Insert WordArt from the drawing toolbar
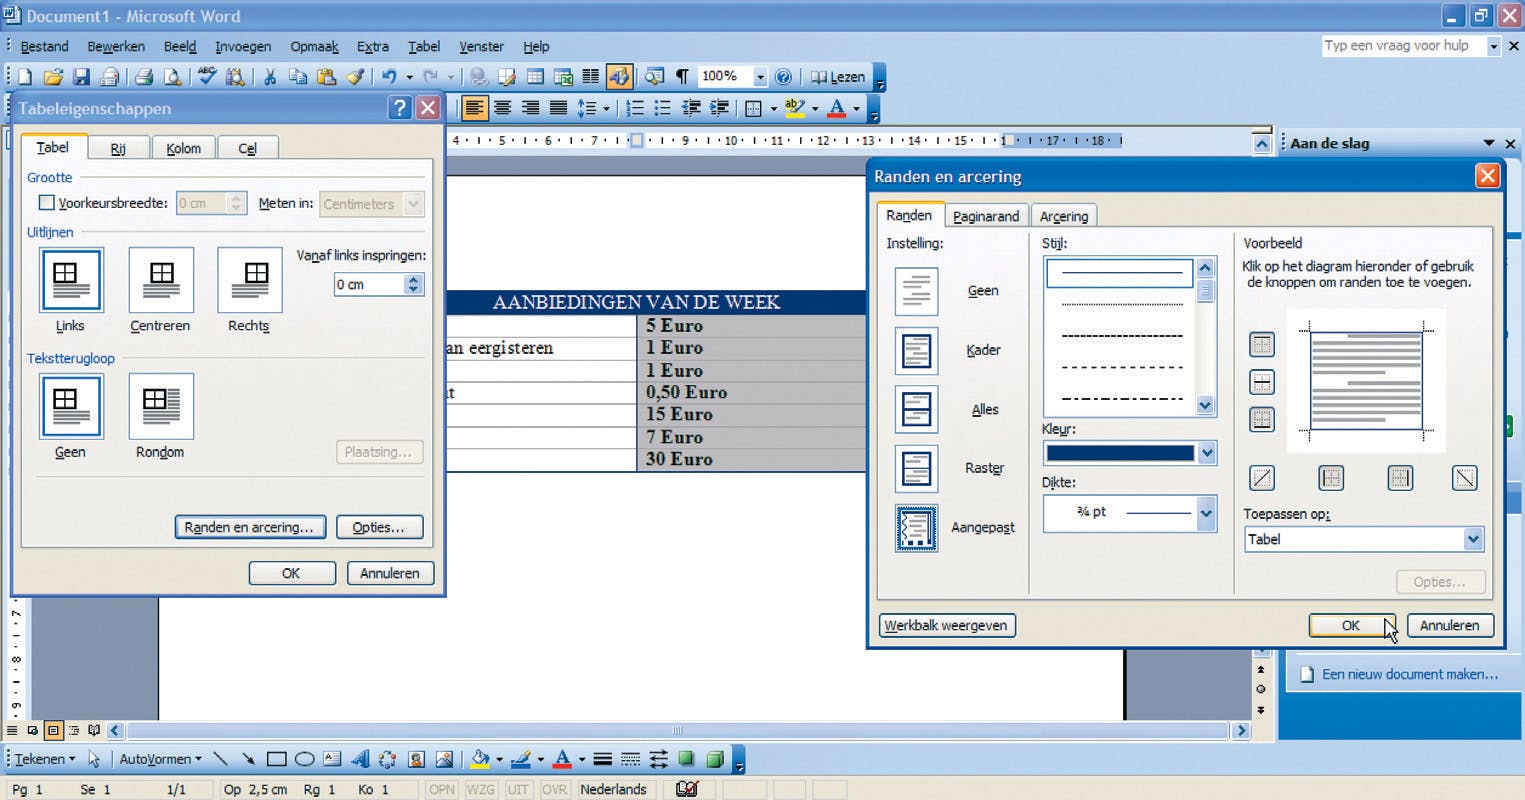This screenshot has height=800, width=1525. (x=360, y=759)
